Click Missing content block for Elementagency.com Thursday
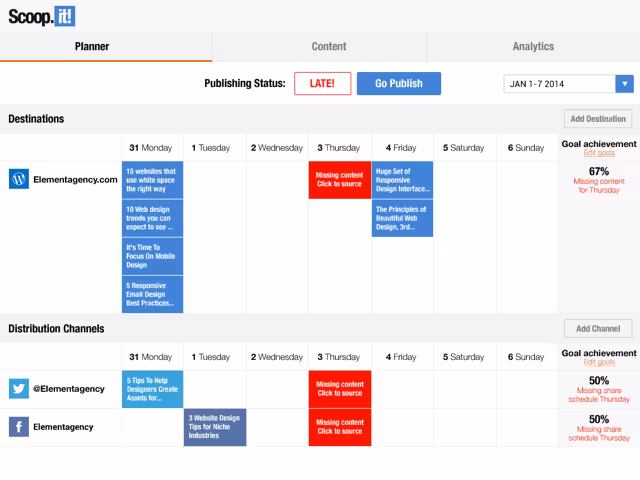This screenshot has height=480, width=640. 340,180
